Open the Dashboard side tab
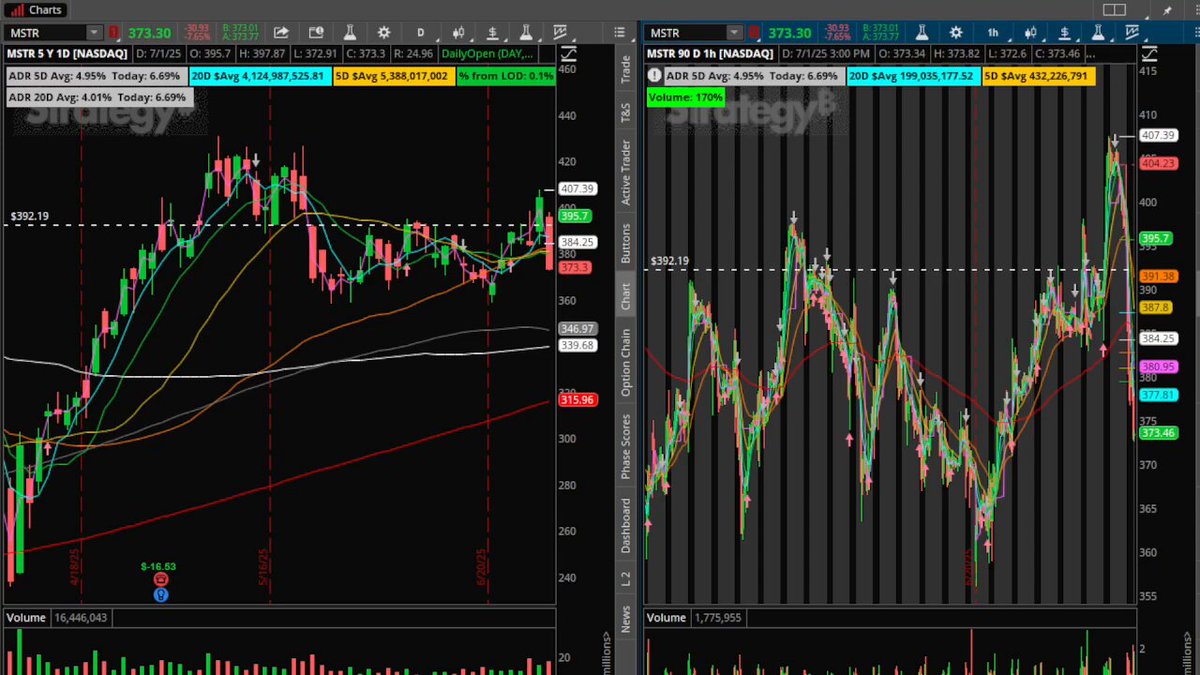Screen dimensions: 1200x675 coord(627,526)
